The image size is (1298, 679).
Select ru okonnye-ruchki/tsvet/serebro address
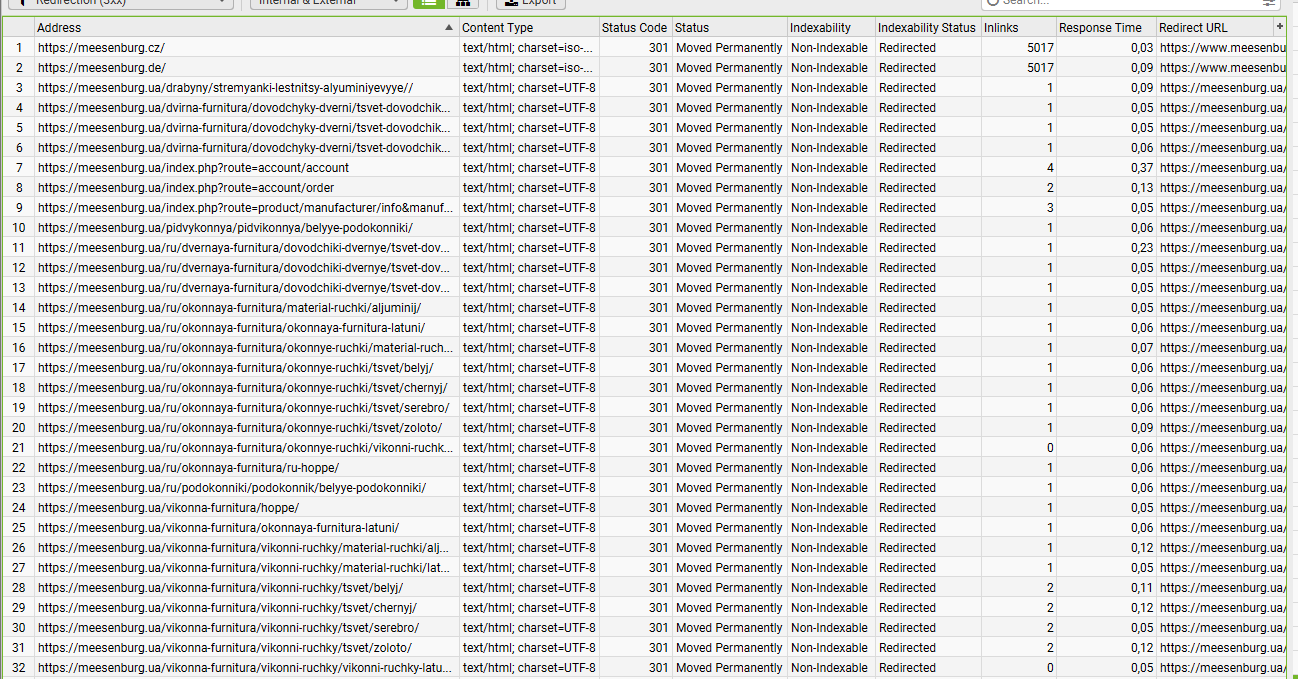pyautogui.click(x=243, y=408)
